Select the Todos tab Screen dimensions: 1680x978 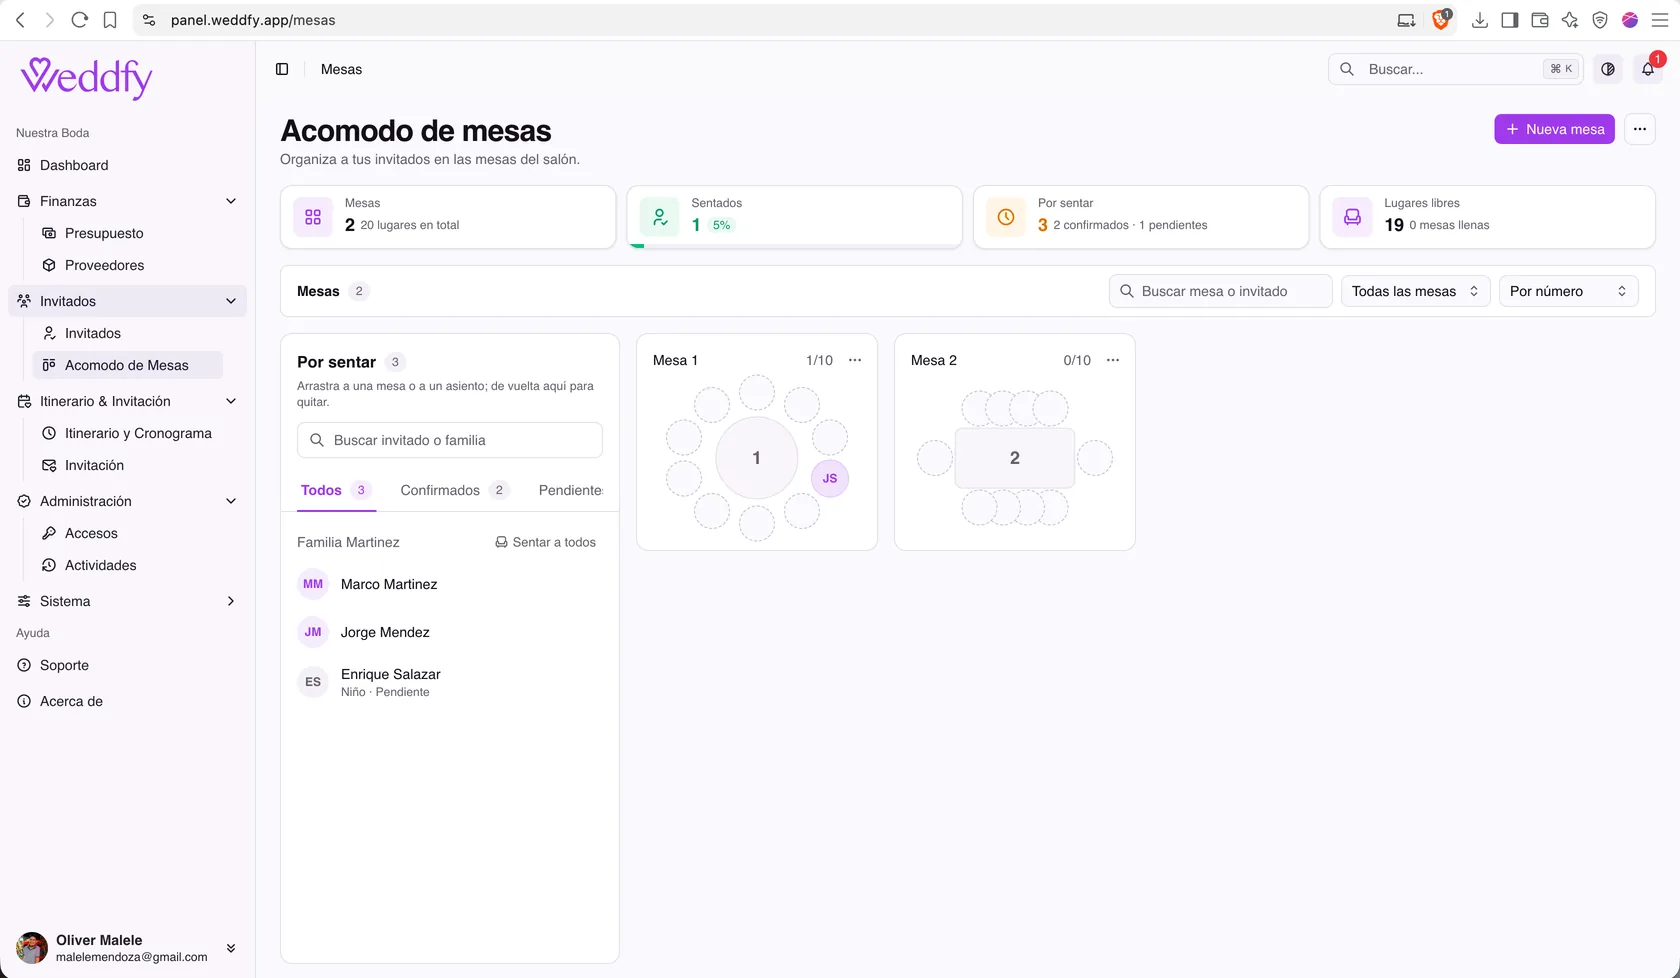click(336, 490)
